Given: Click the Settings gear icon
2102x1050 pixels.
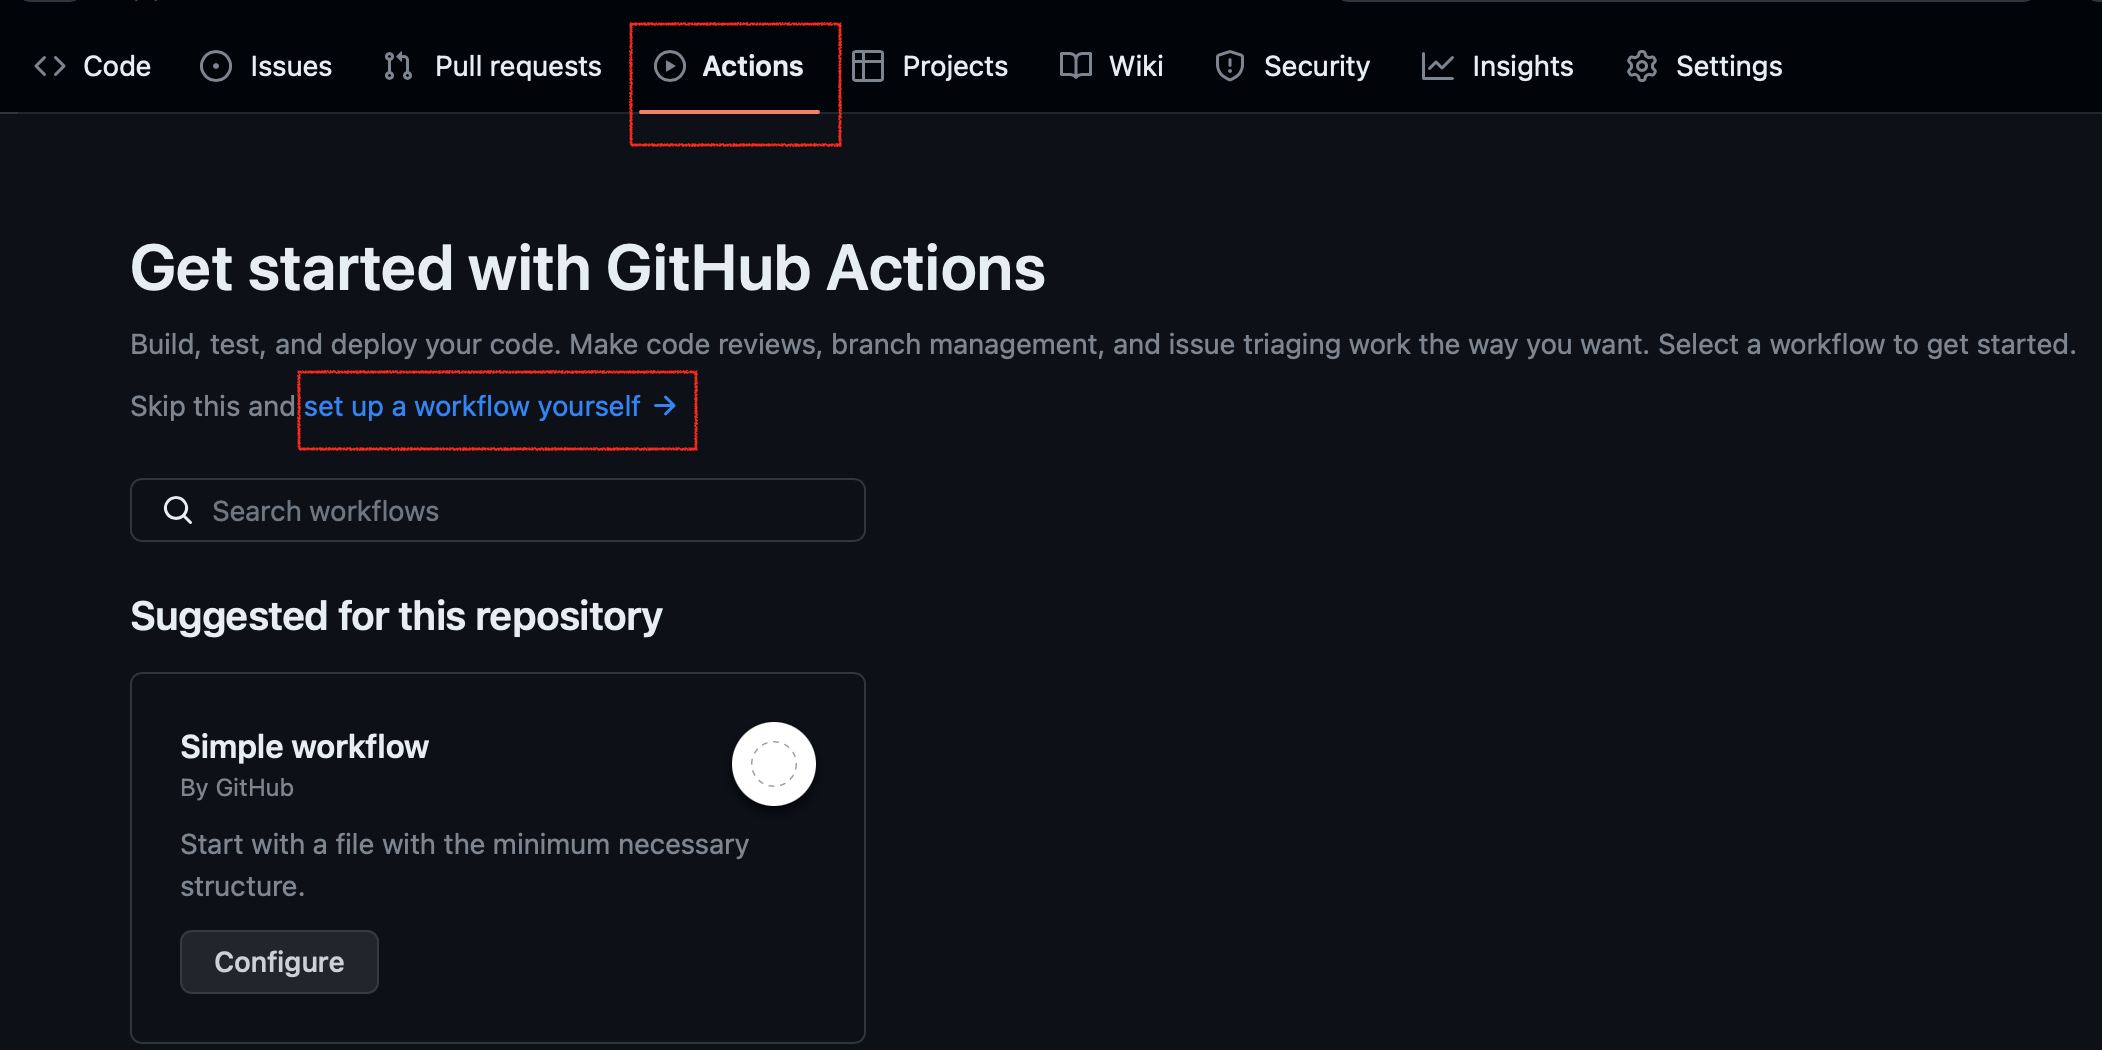Looking at the screenshot, I should [1641, 66].
